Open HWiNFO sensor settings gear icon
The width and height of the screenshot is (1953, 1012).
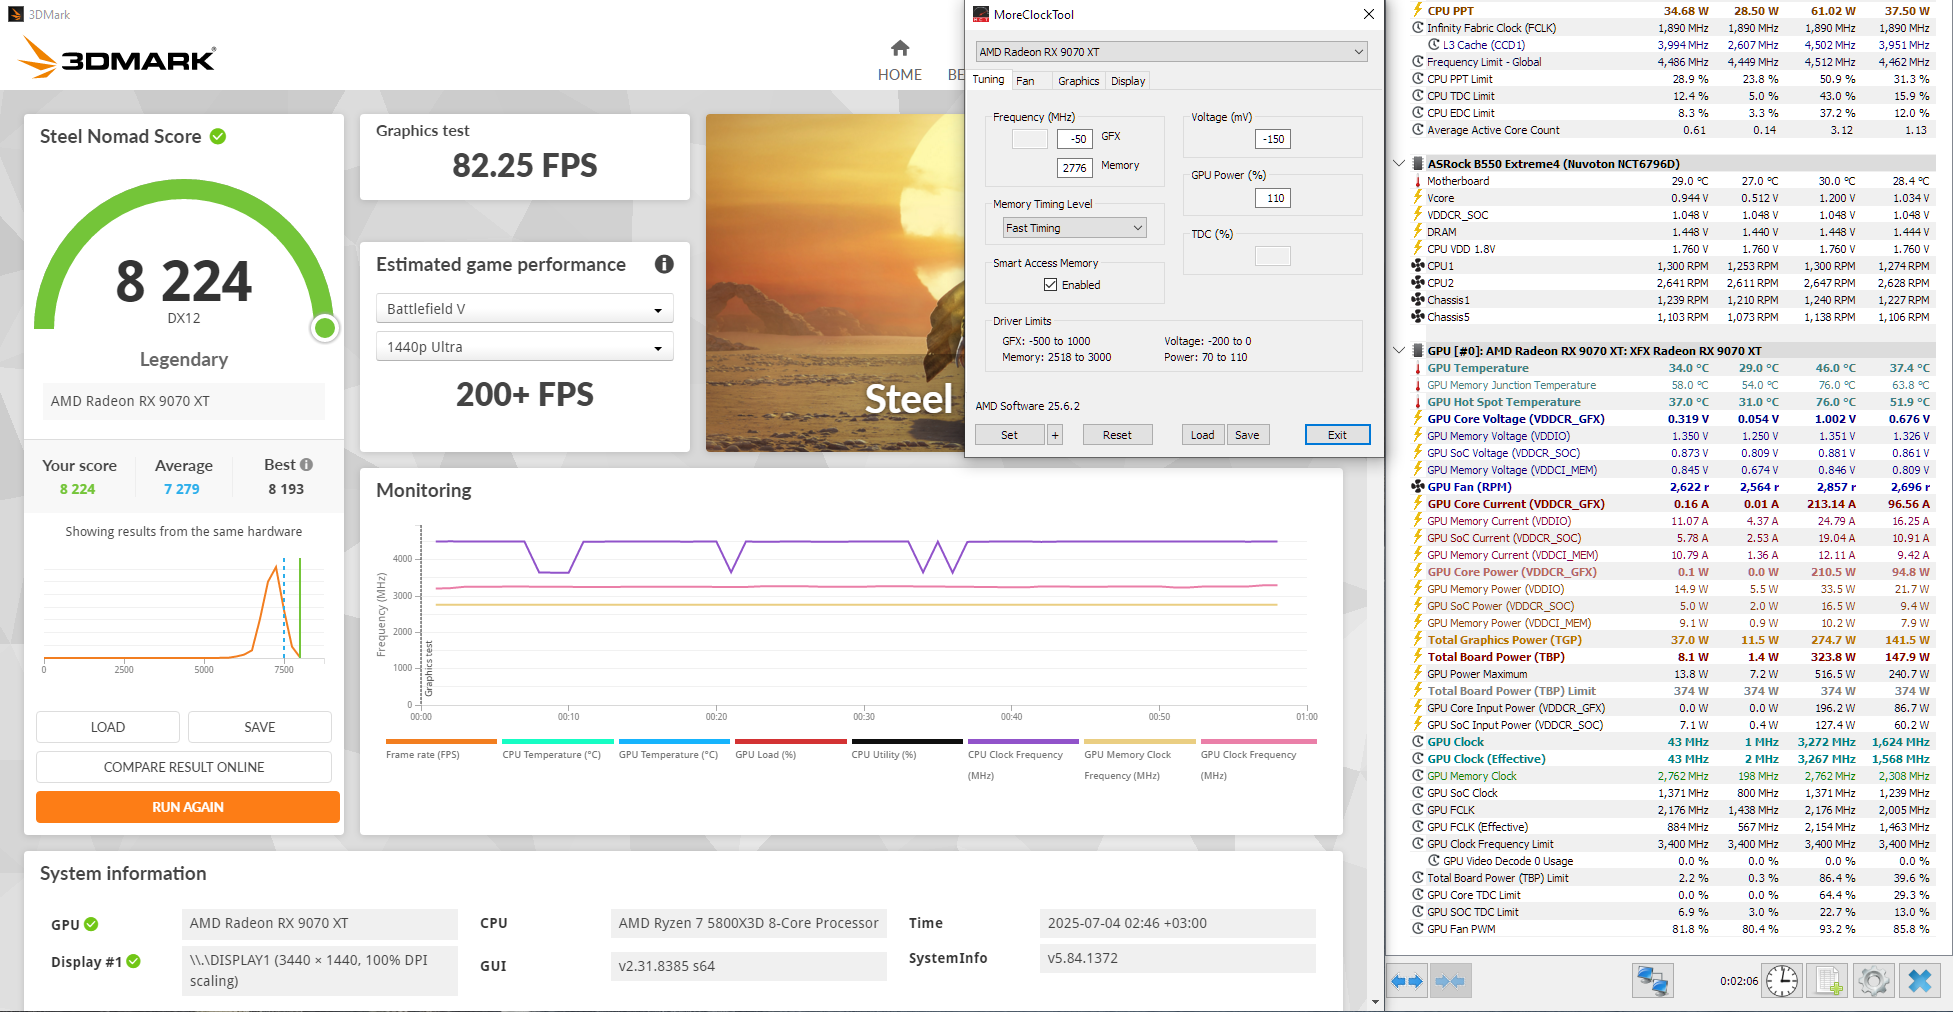[x=1873, y=981]
